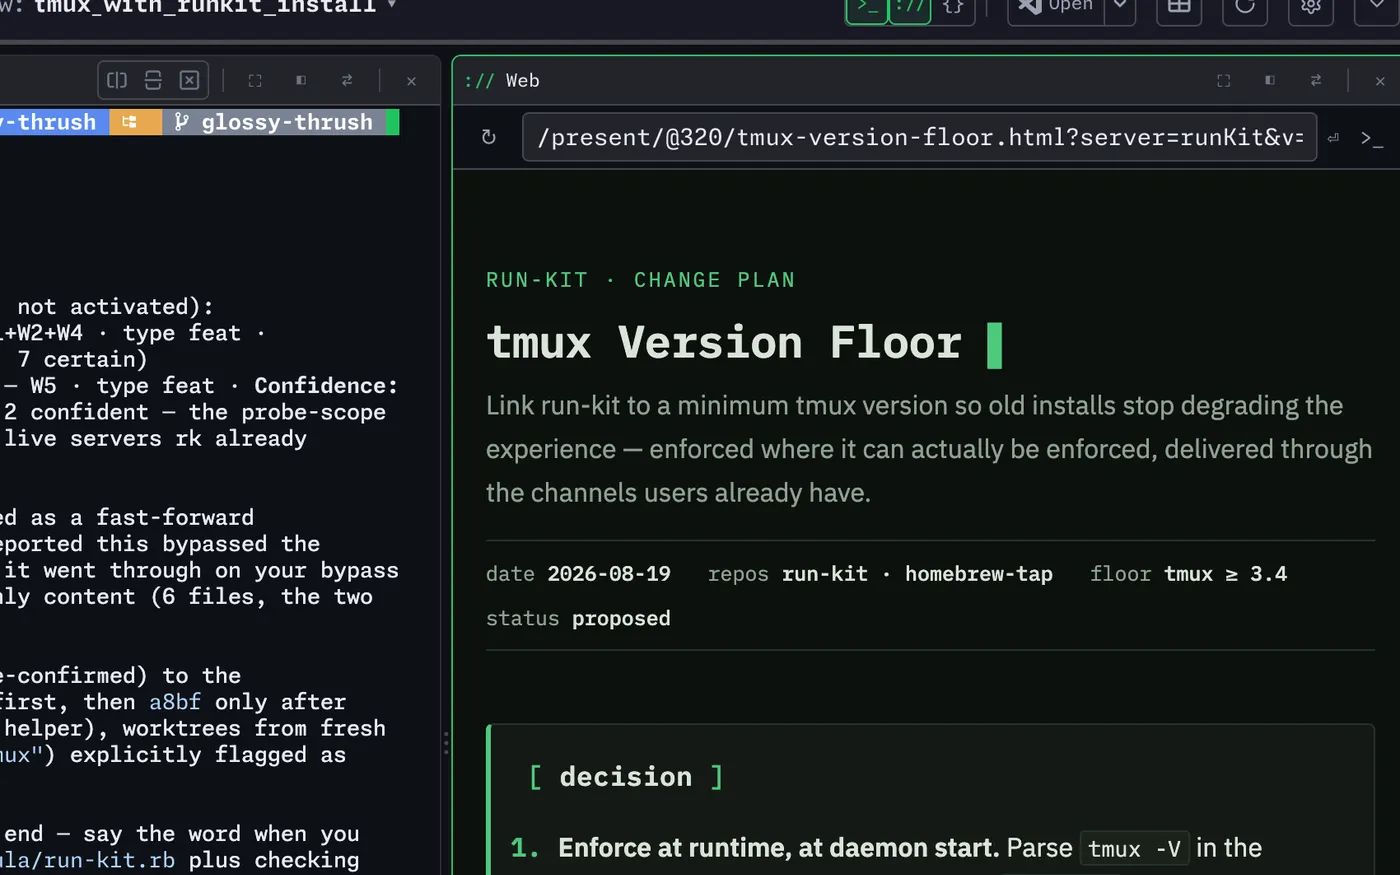Focus the Web pane URL address field
The height and width of the screenshot is (875, 1400).
(x=919, y=137)
